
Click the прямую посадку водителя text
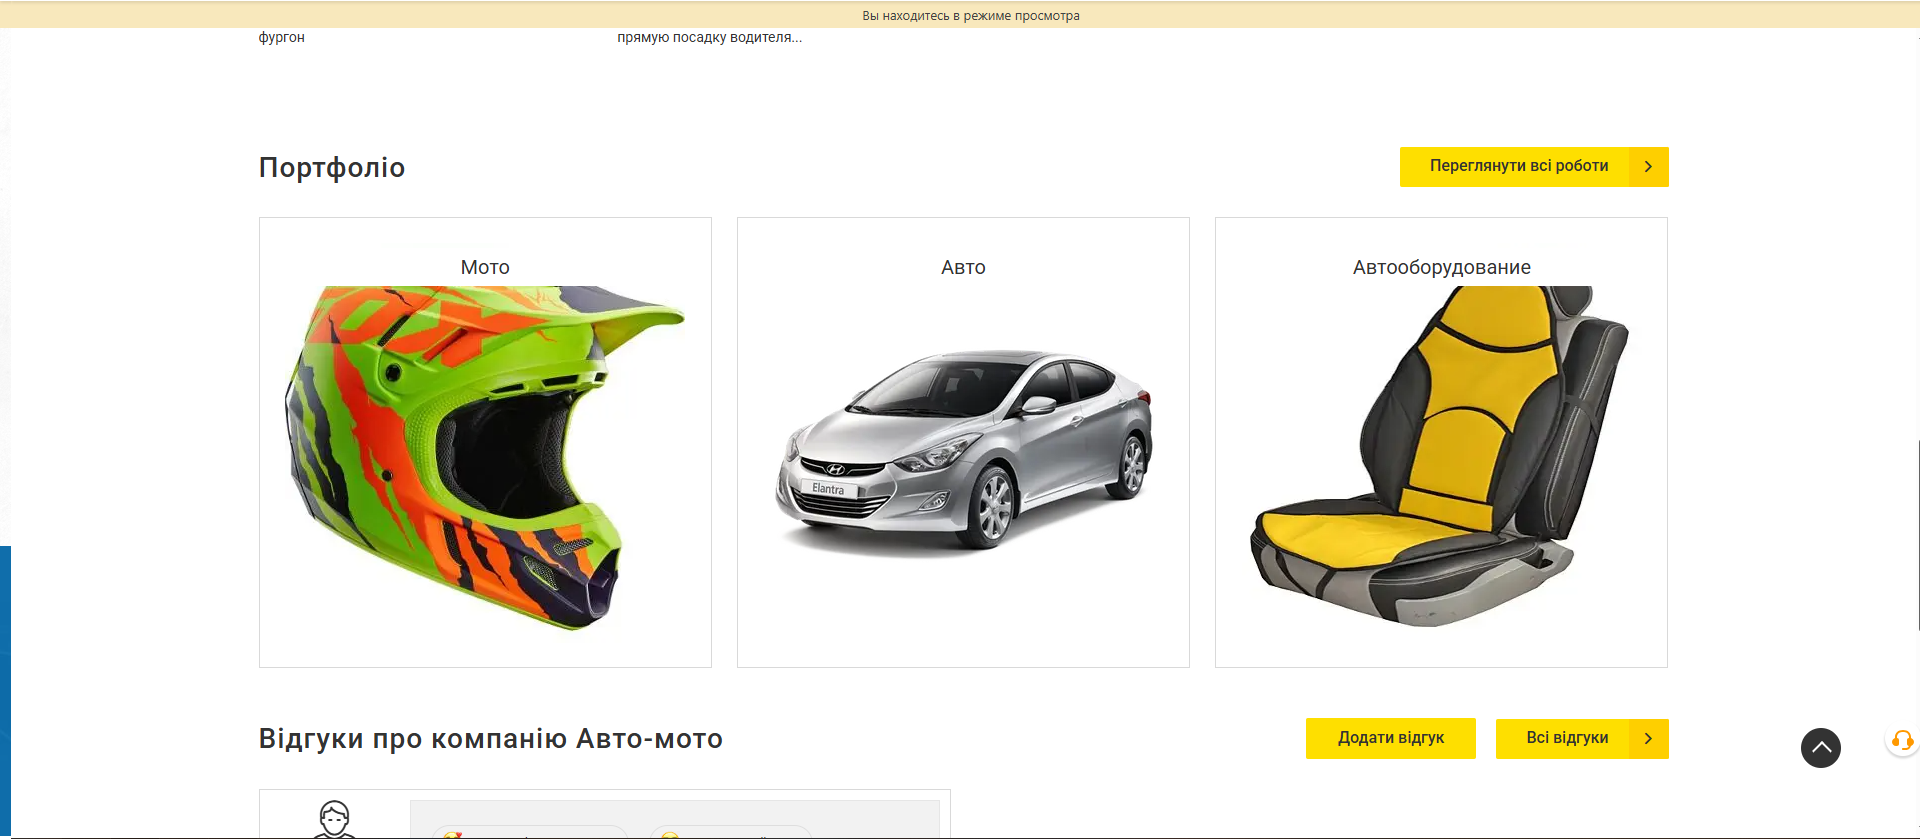709,37
